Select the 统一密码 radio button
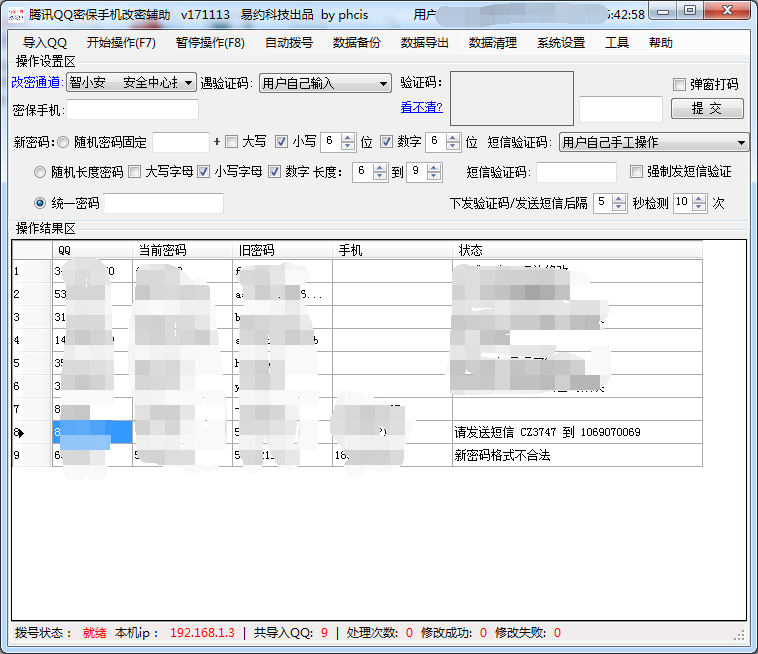The height and width of the screenshot is (654, 758). [40, 203]
